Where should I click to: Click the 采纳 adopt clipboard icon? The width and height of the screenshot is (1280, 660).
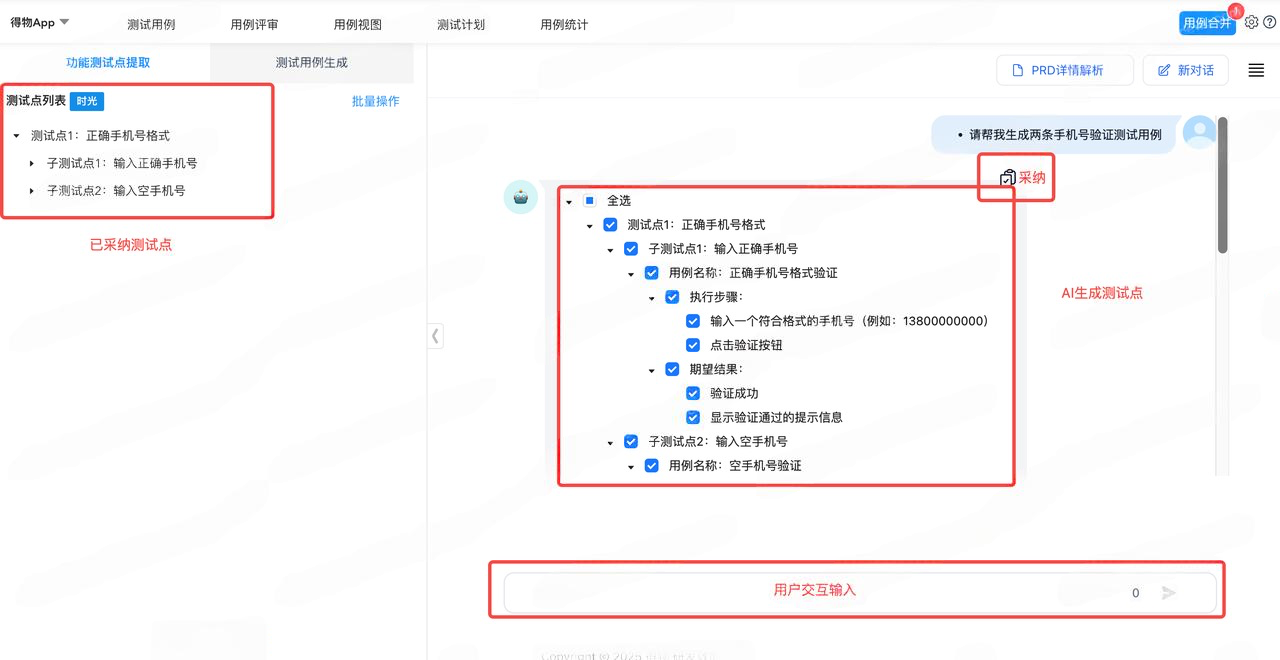tap(1008, 177)
